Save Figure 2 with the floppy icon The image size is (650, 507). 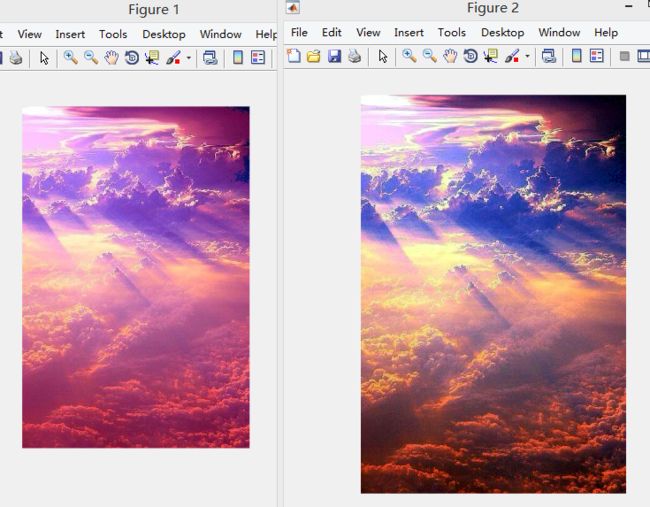[334, 56]
